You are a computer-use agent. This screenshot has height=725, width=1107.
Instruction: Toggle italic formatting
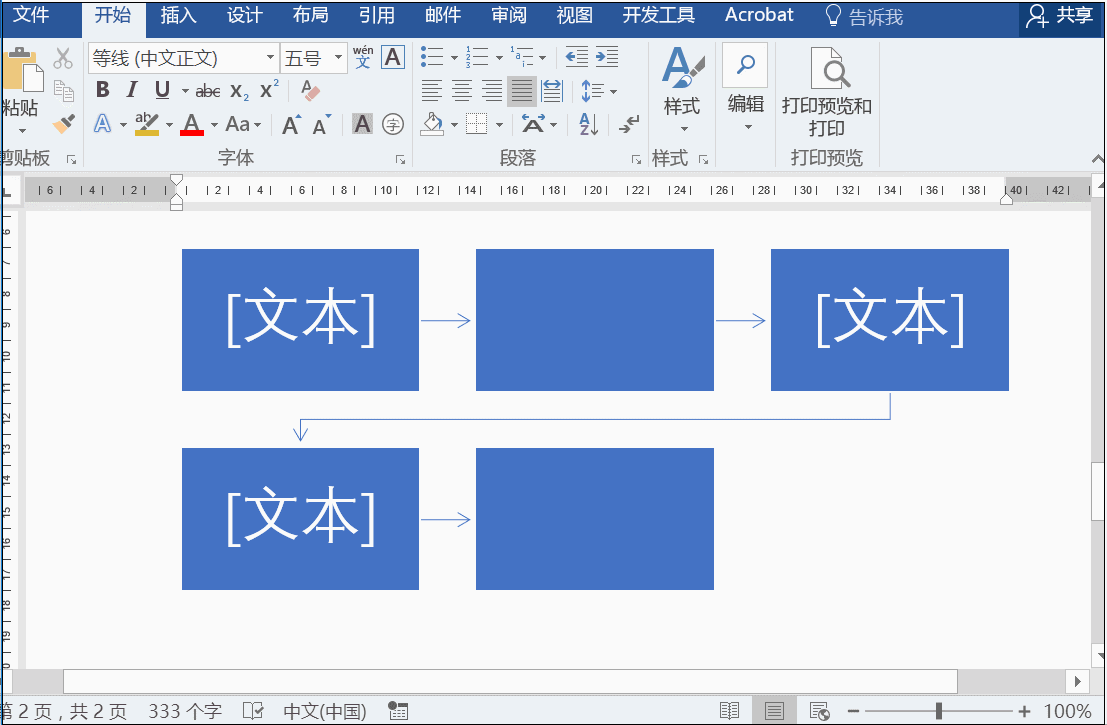tap(132, 90)
